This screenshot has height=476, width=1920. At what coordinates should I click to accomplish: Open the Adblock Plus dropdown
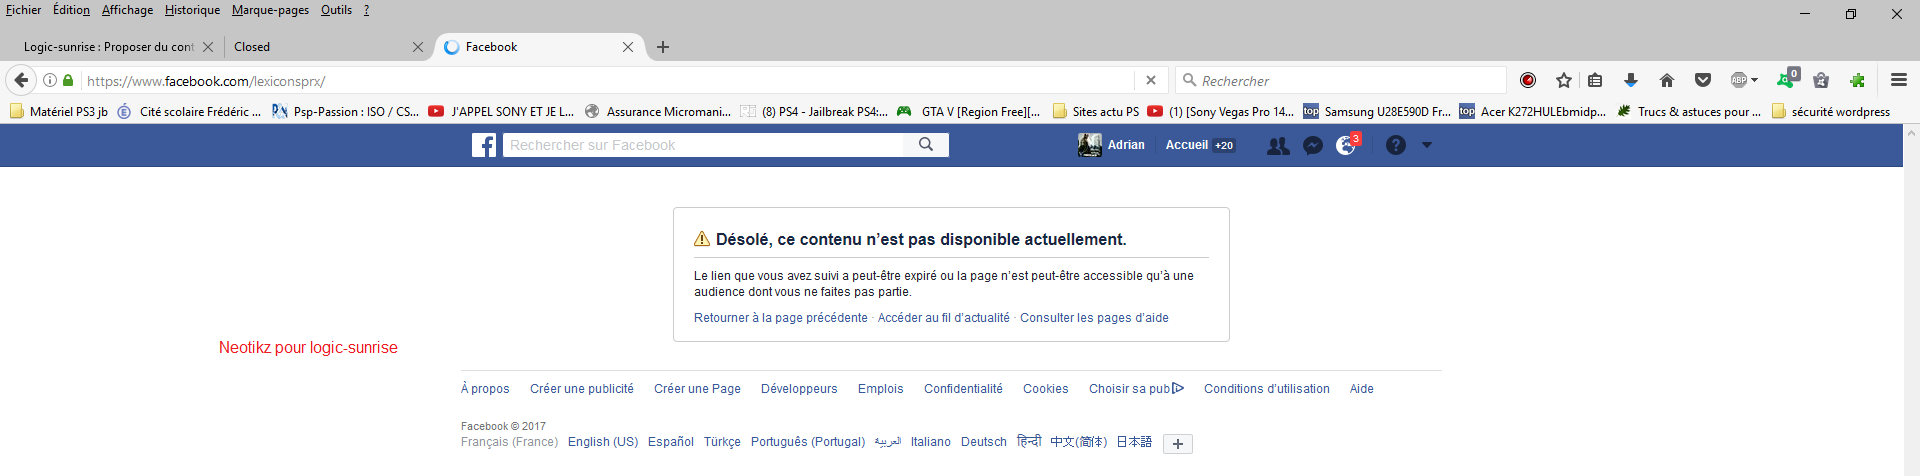(x=1744, y=81)
